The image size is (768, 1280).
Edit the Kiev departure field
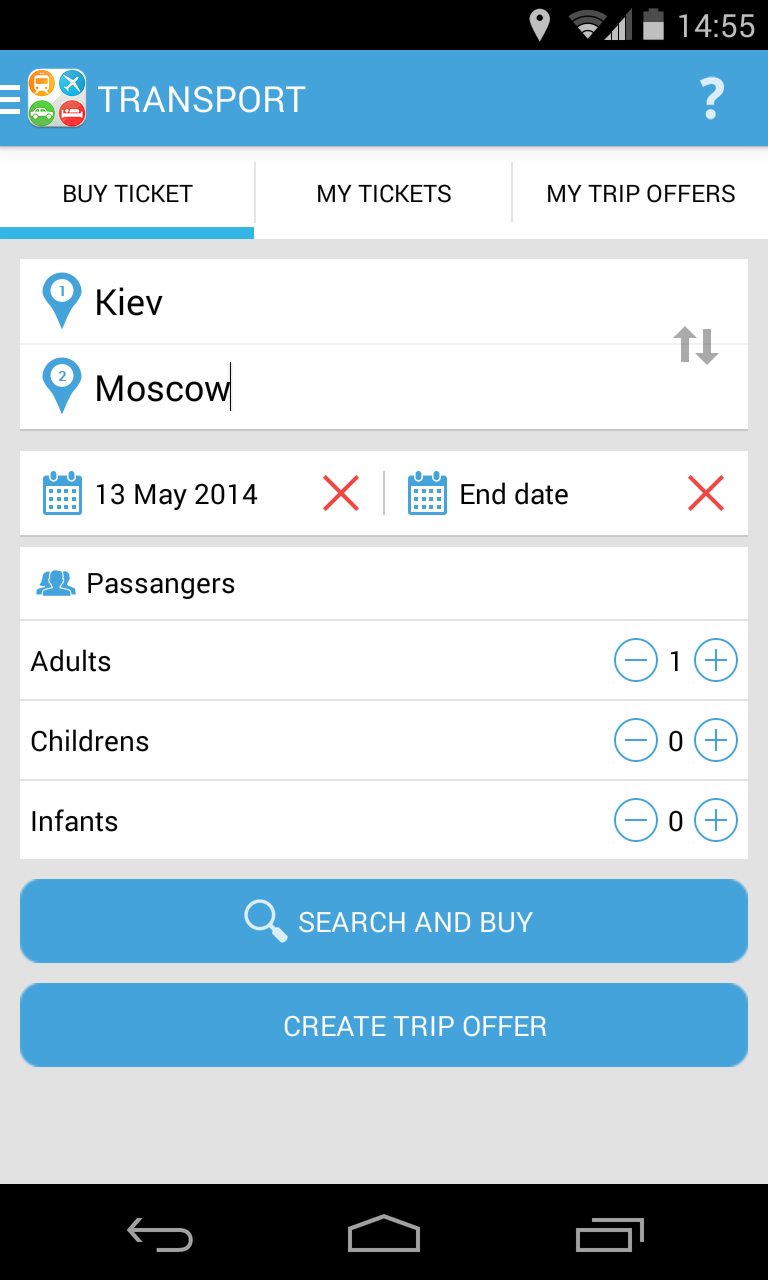click(350, 302)
